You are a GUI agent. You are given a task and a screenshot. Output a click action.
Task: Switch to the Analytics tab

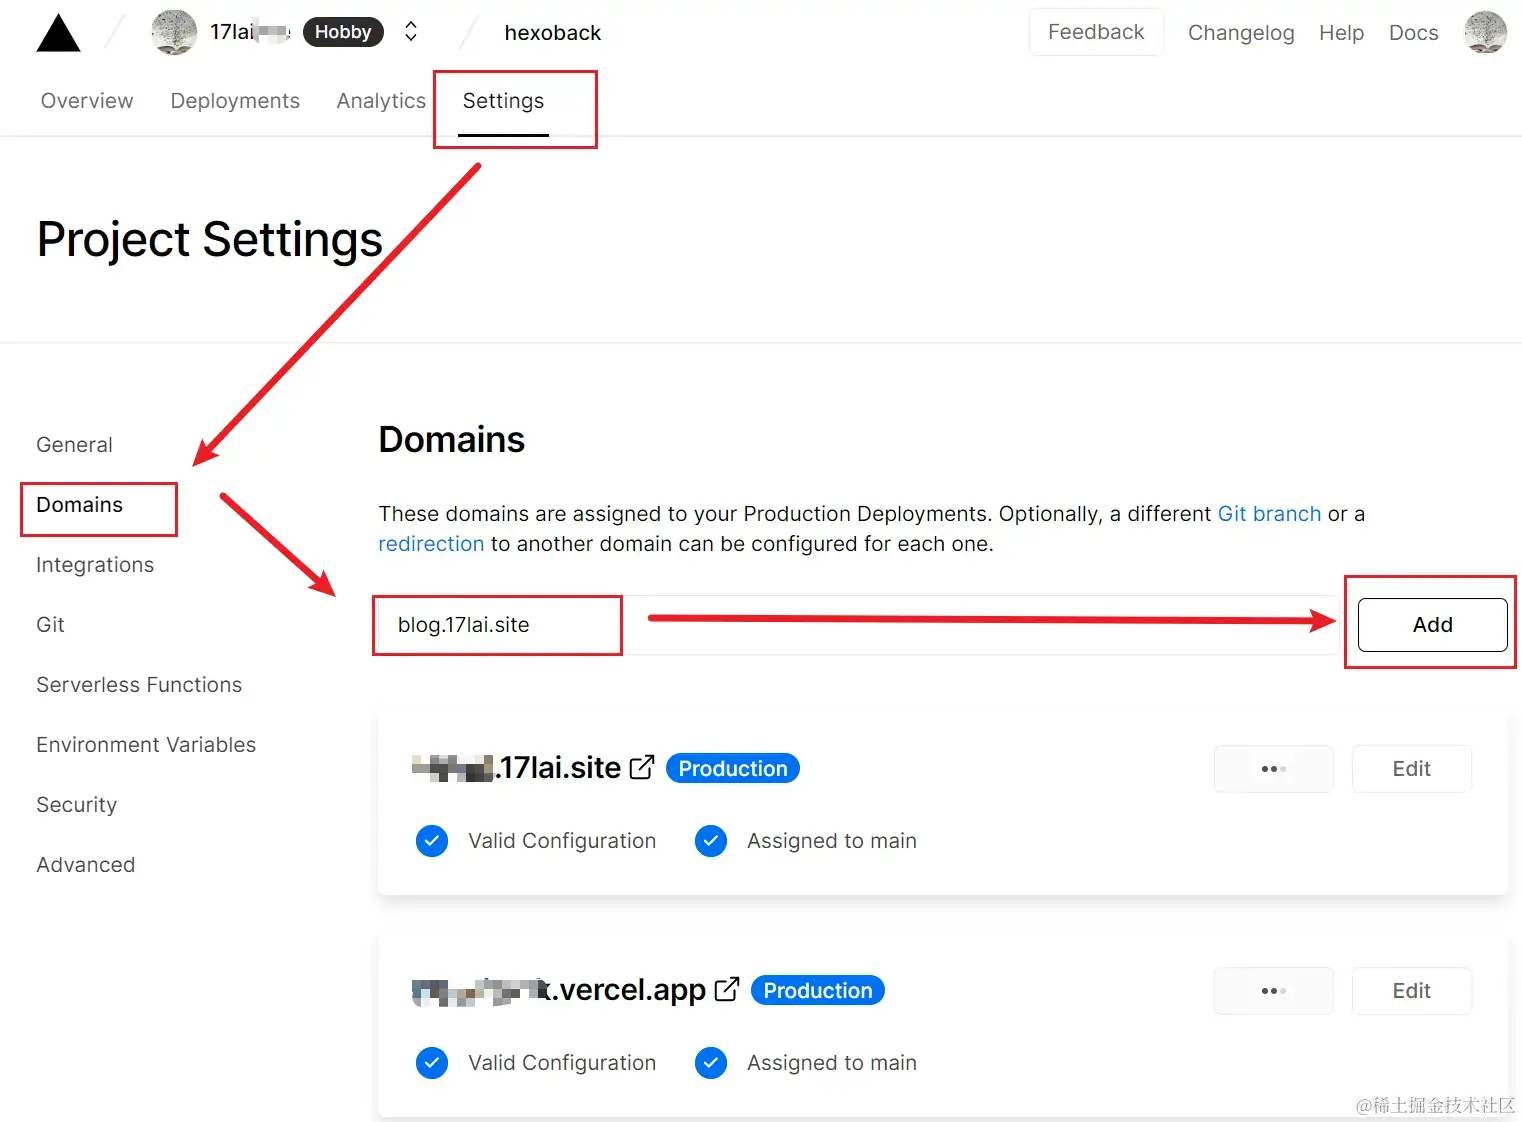[x=381, y=100]
